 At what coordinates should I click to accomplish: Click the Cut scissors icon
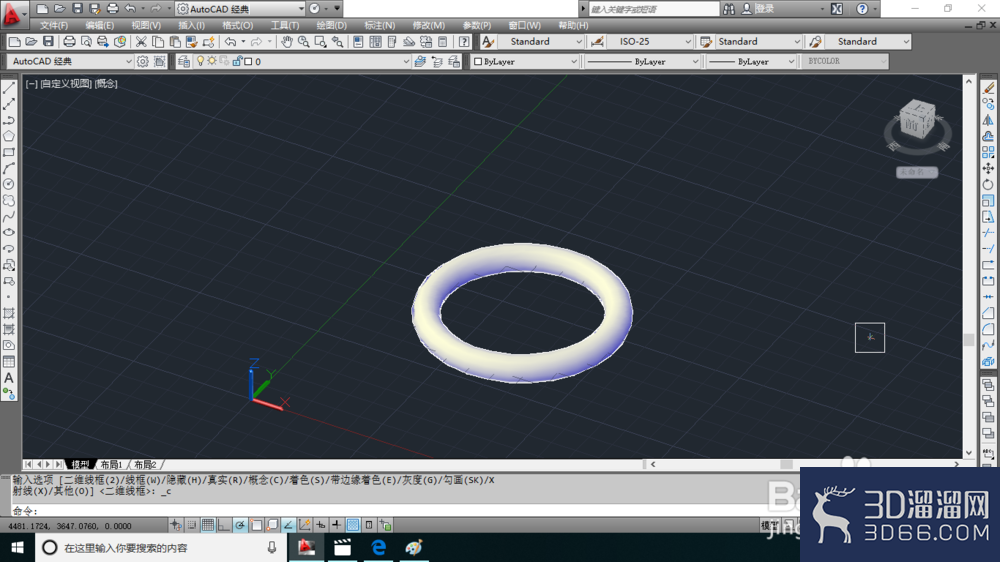click(x=141, y=42)
